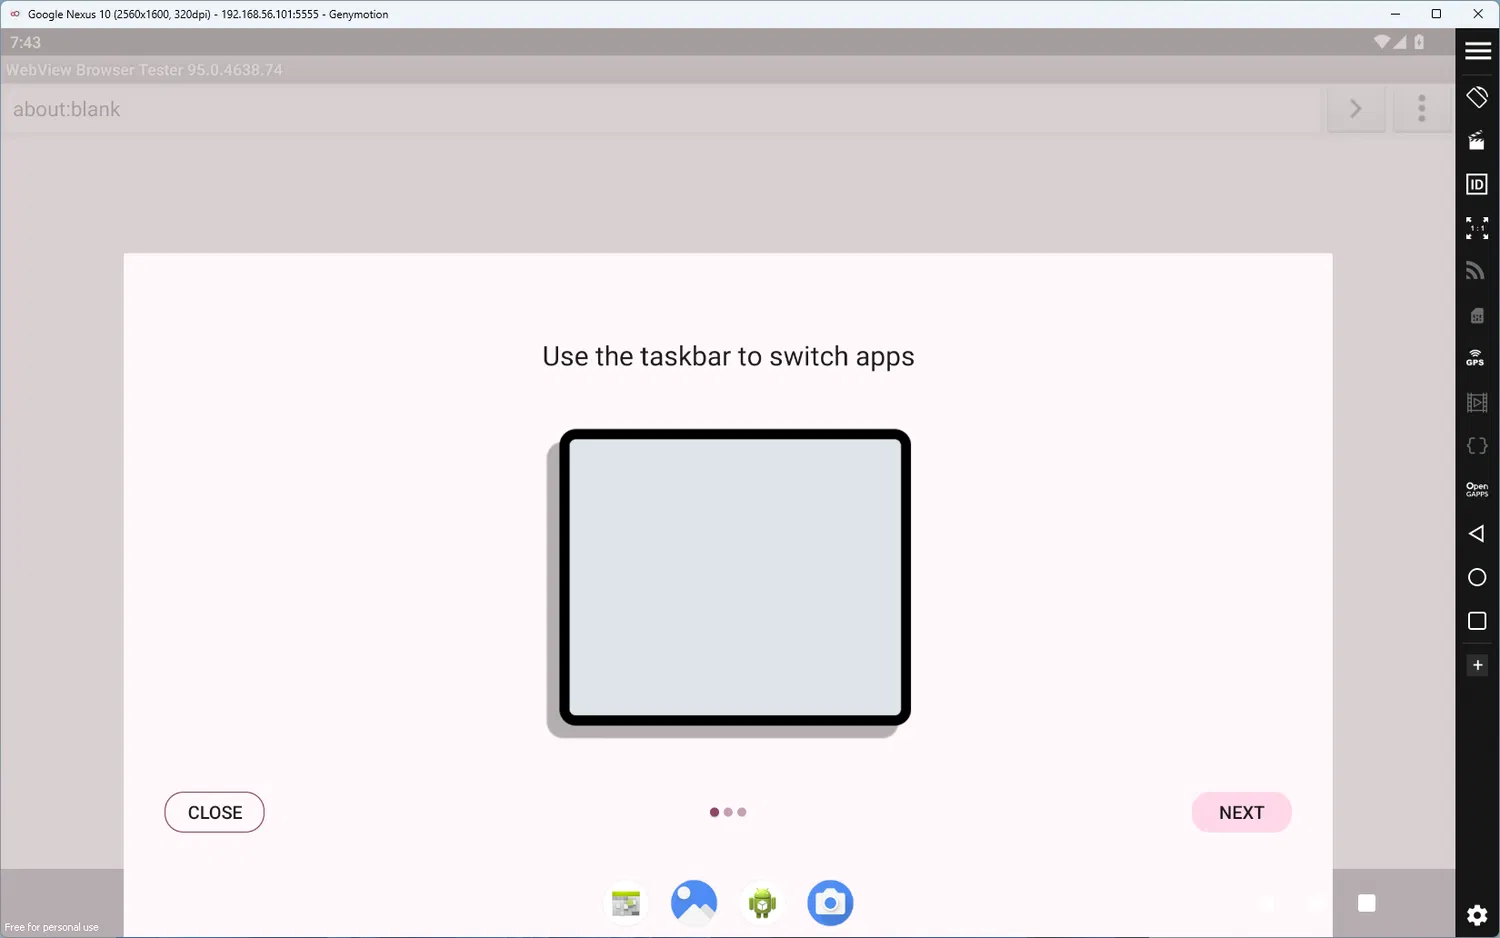Install Open GAPPS from sidebar
Viewport: 1500px width, 938px height.
1477,489
